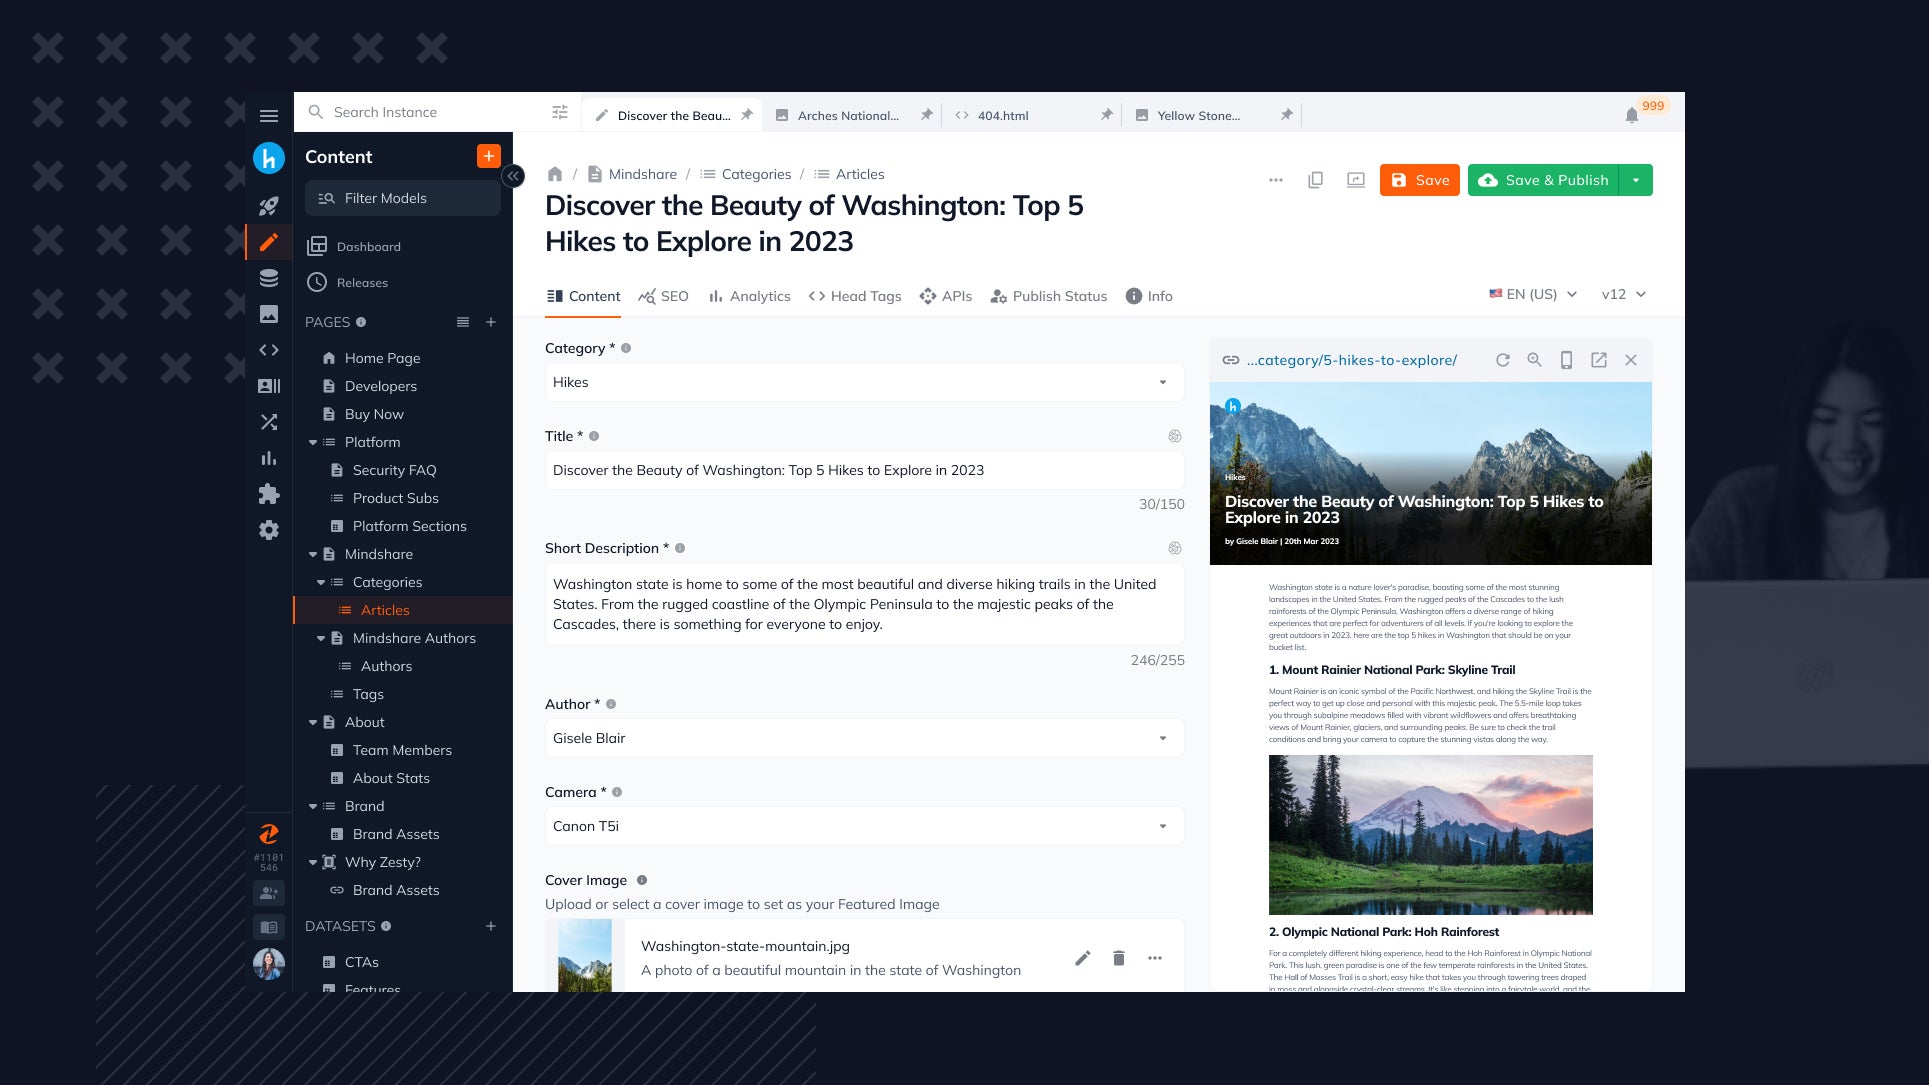
Task: Click the Add new content plus icon
Action: pyautogui.click(x=488, y=156)
